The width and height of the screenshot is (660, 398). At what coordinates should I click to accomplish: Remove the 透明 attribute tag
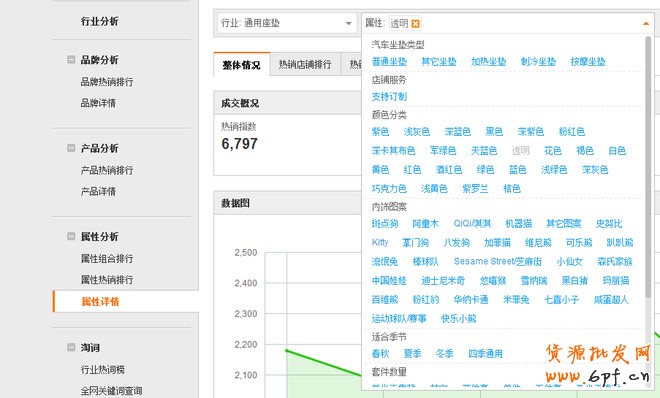coord(415,24)
